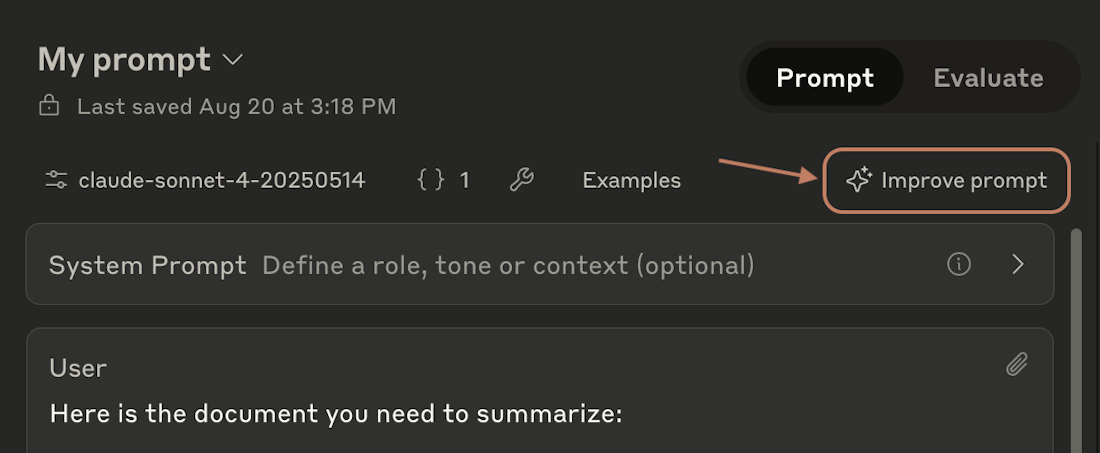Image resolution: width=1100 pixels, height=453 pixels.
Task: Click into the User message text
Action: point(336,413)
